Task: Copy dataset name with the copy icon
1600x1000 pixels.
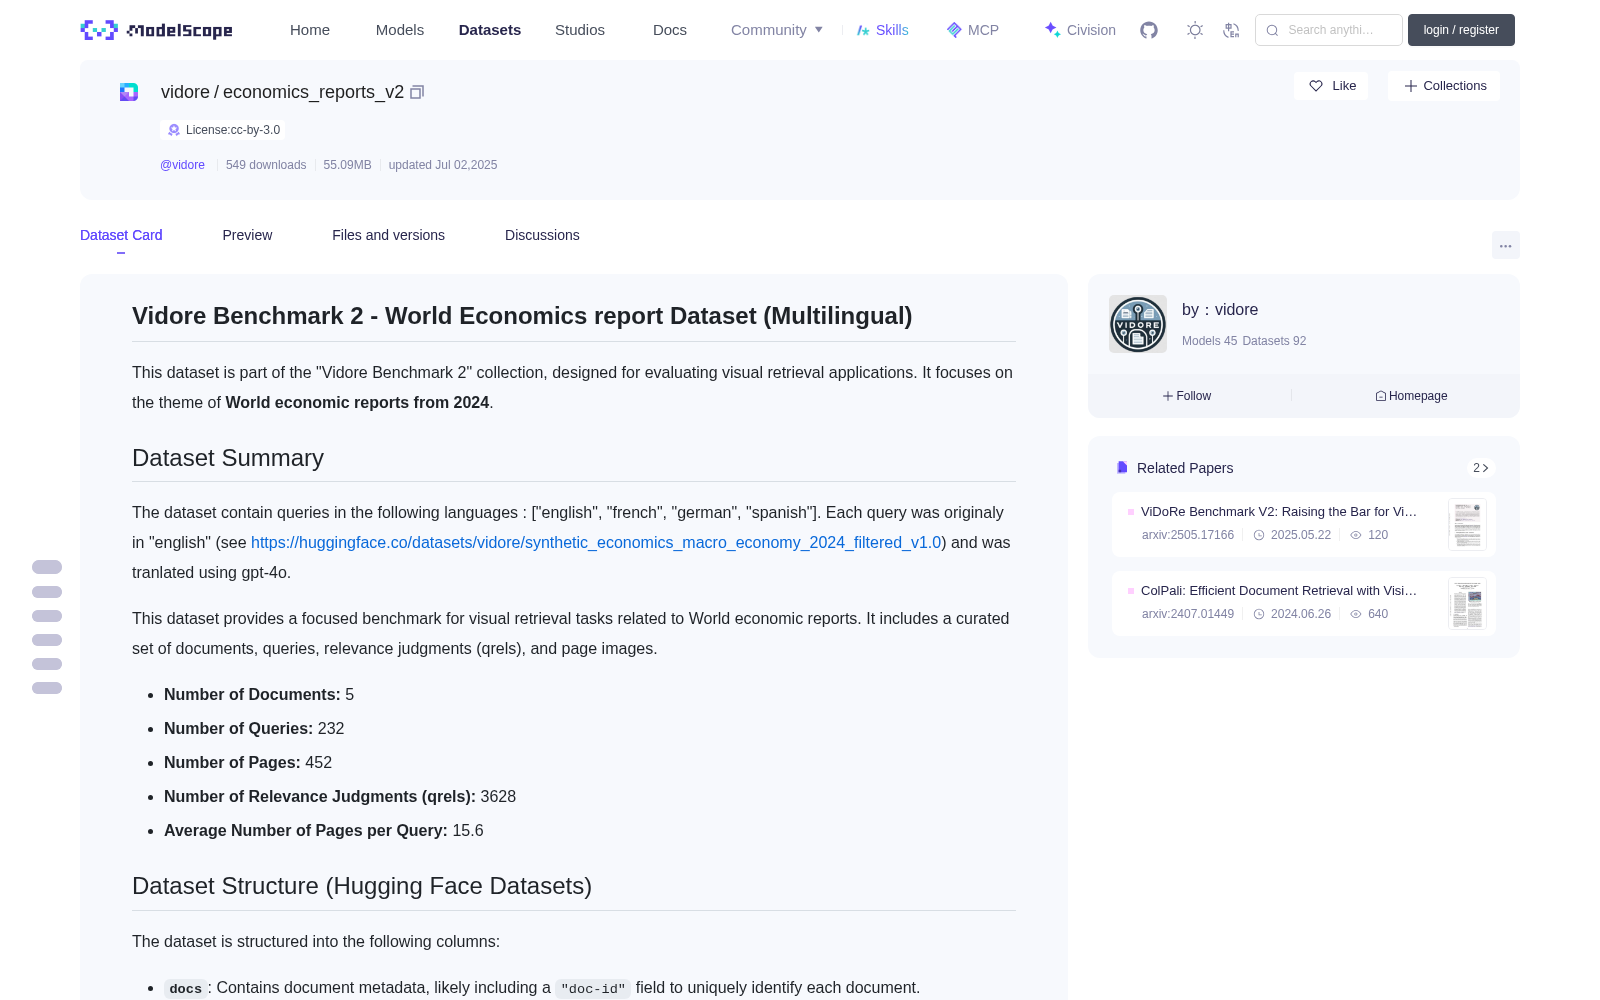Action: click(x=417, y=92)
